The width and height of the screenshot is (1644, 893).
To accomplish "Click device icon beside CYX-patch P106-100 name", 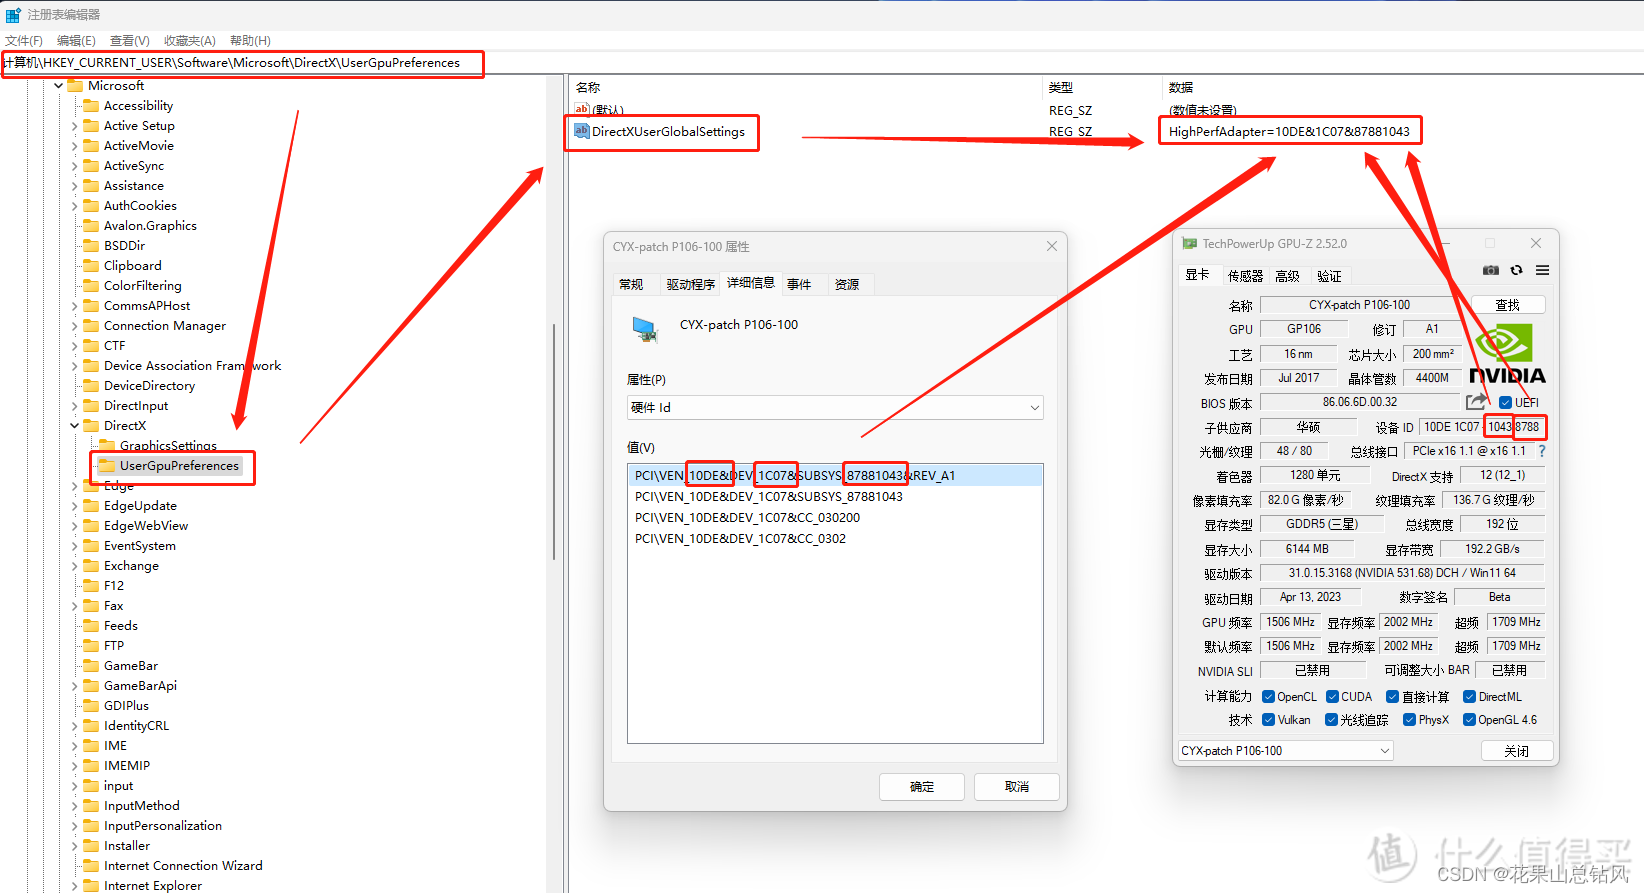I will click(645, 329).
